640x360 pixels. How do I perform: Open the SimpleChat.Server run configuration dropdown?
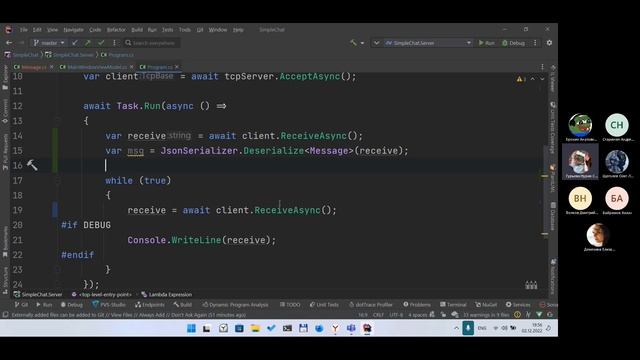tap(428, 42)
